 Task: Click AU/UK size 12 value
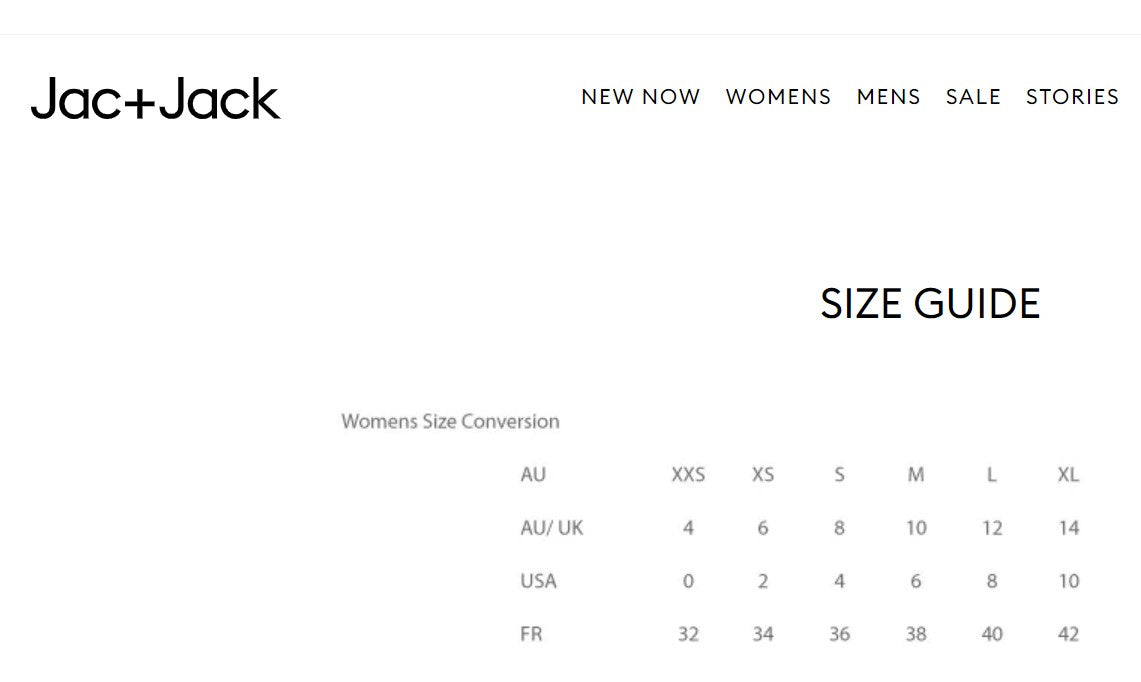pos(992,528)
